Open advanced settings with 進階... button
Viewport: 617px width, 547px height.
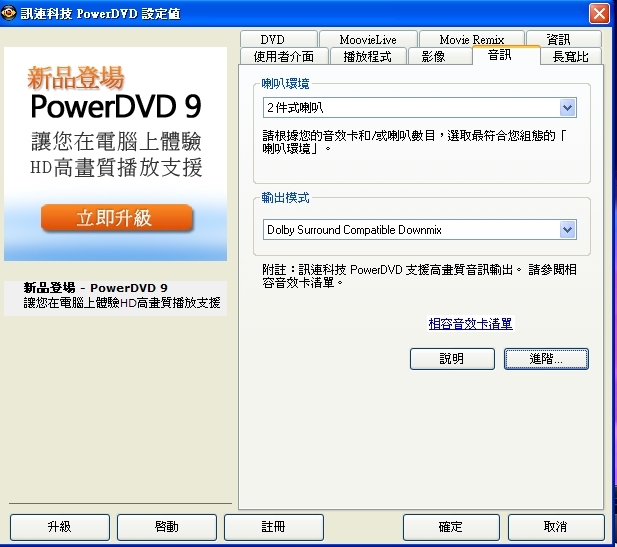point(546,359)
